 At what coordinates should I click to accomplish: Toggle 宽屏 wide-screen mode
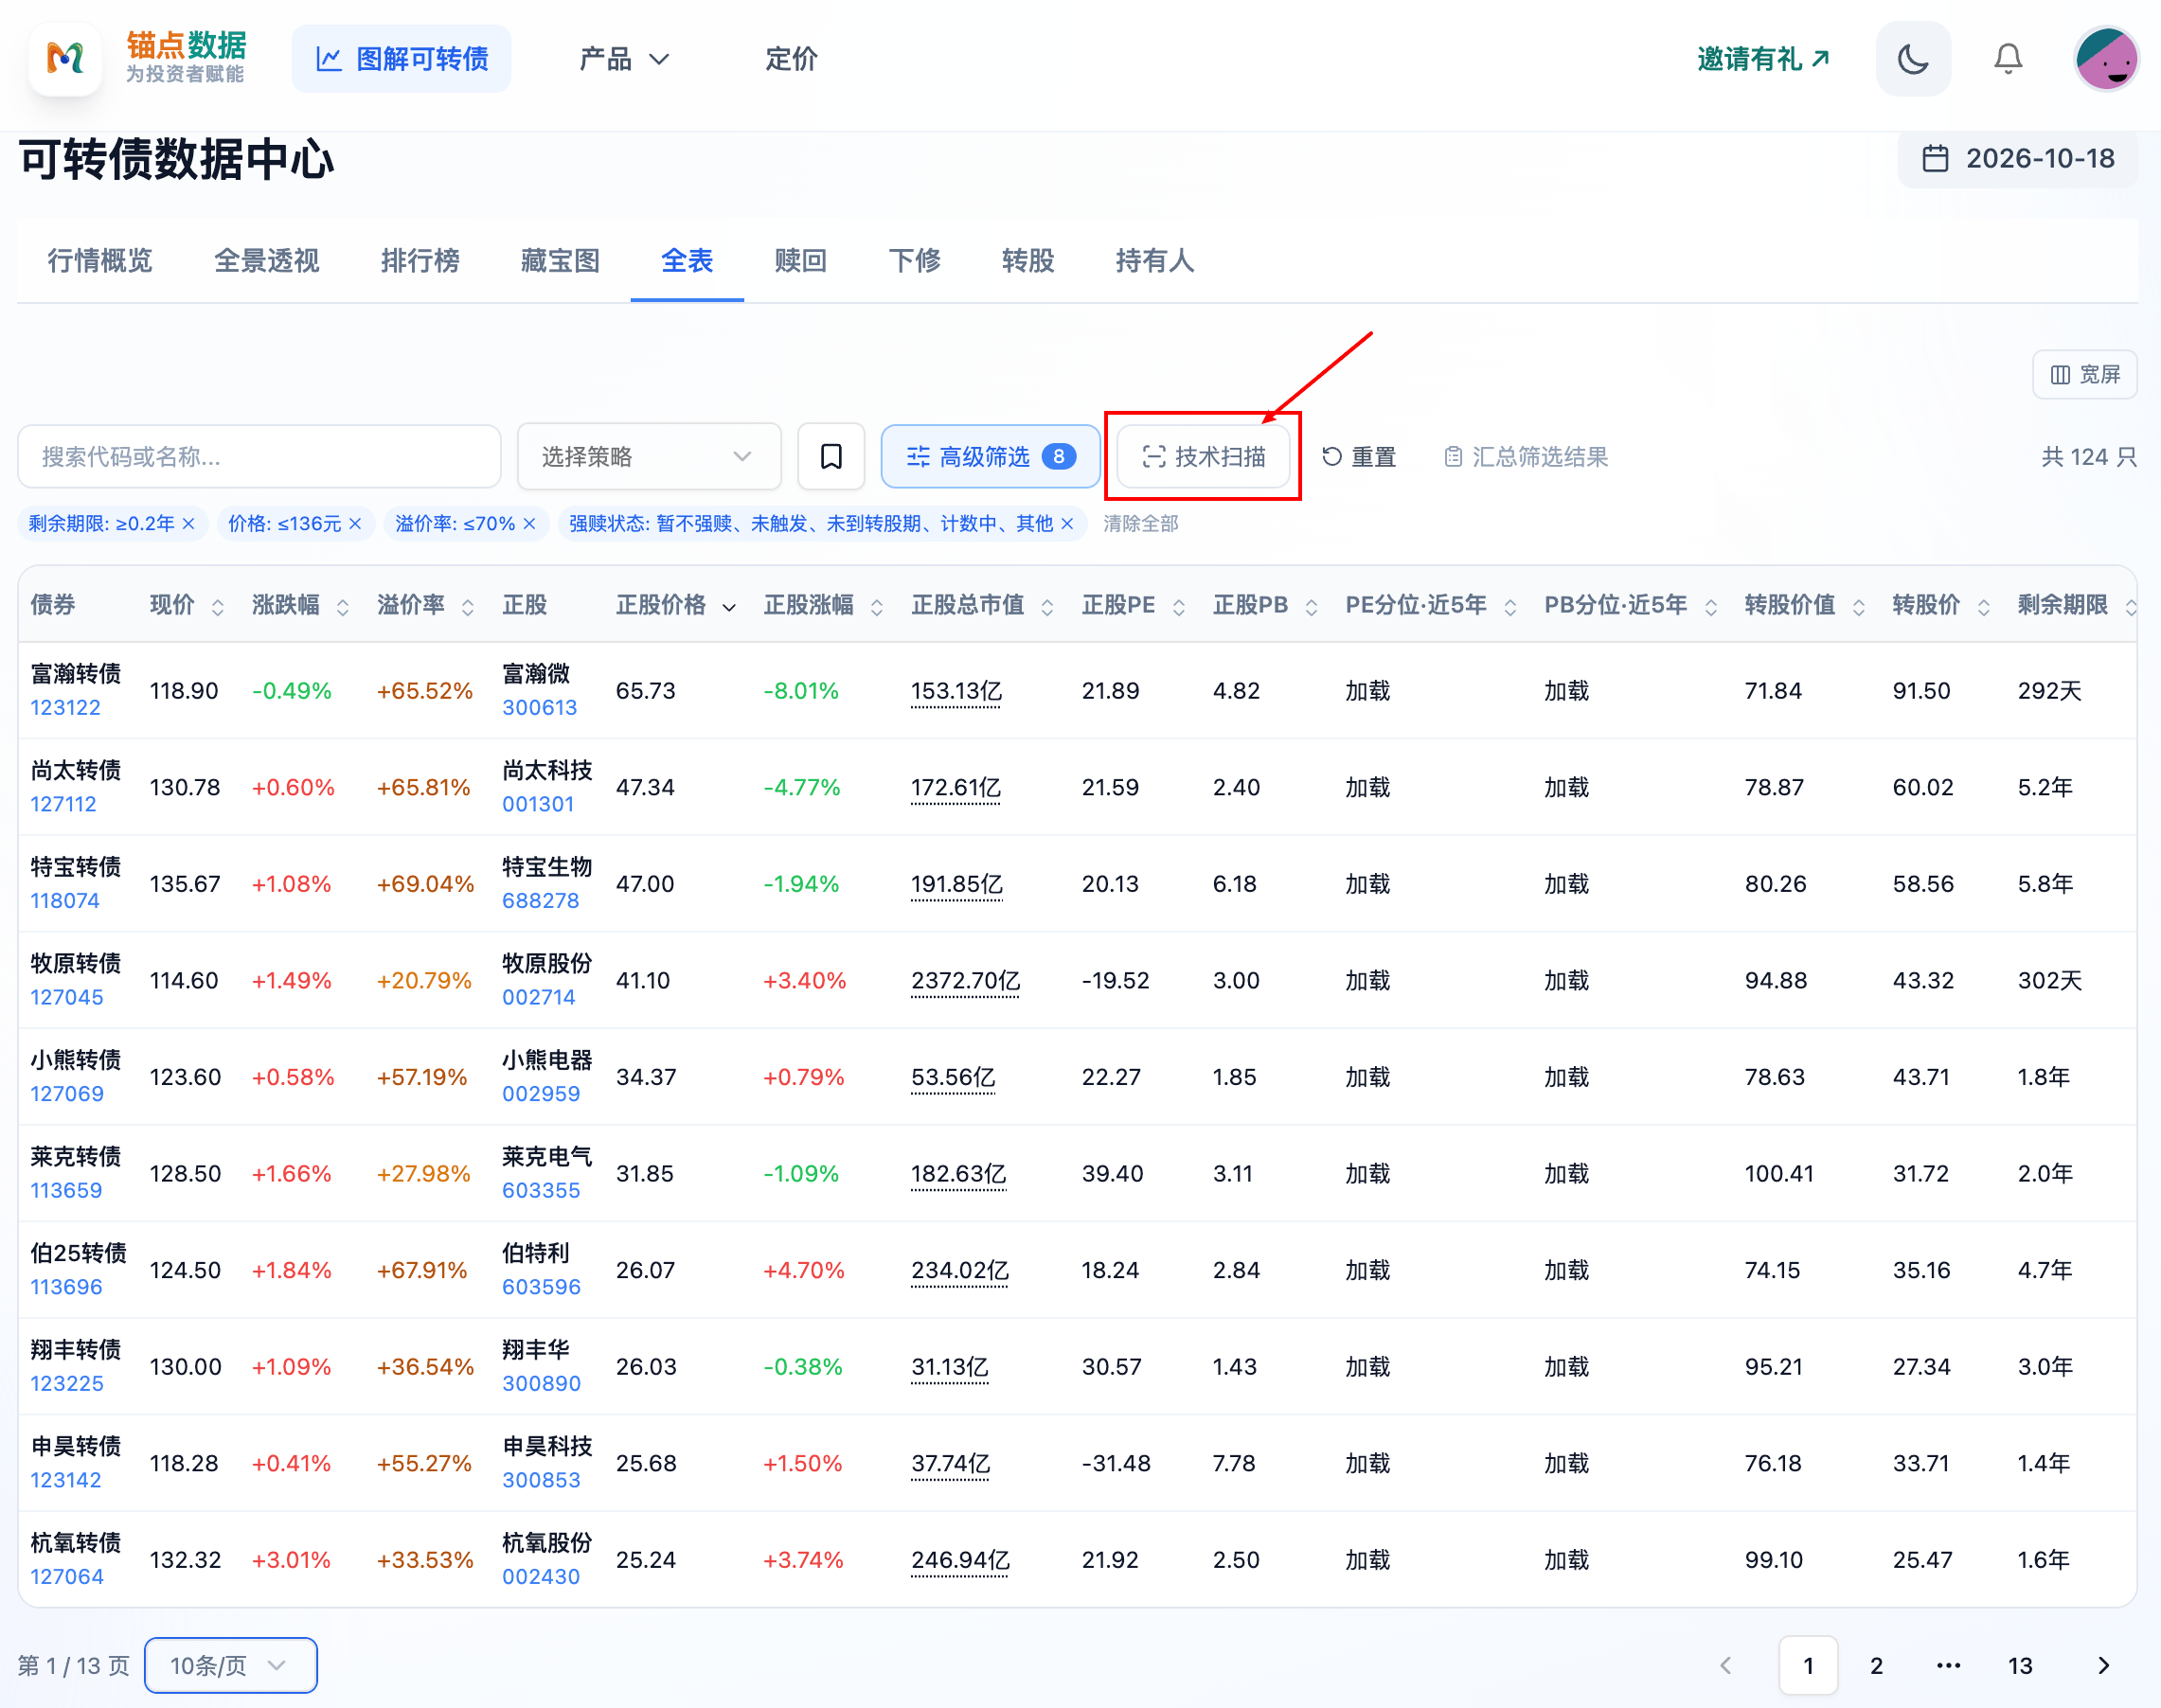[2085, 374]
